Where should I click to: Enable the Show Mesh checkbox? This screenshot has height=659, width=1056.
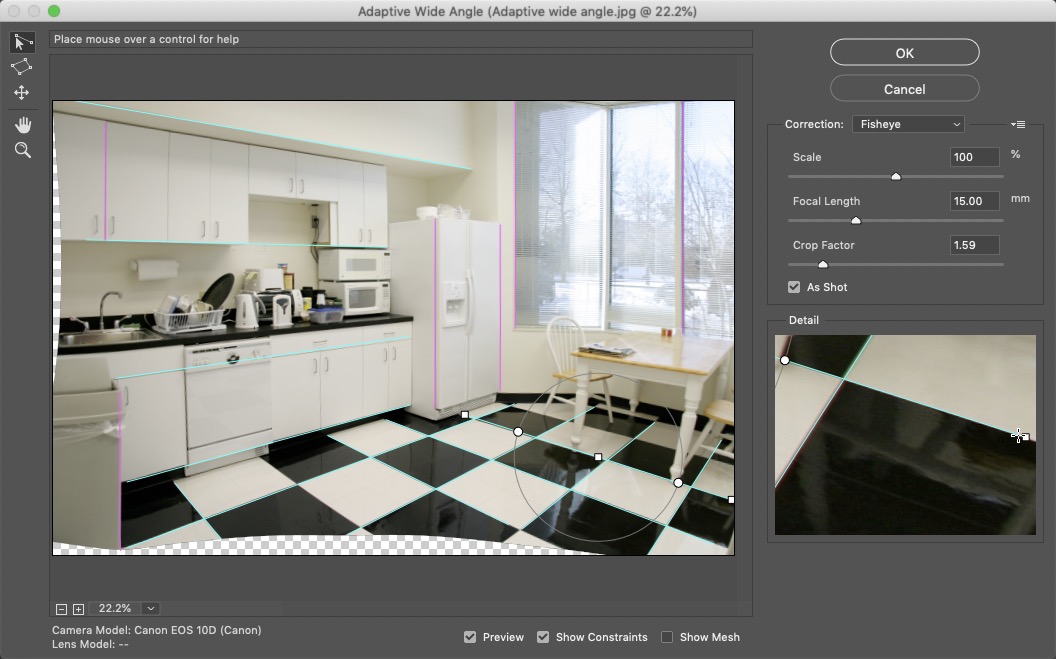pos(667,637)
